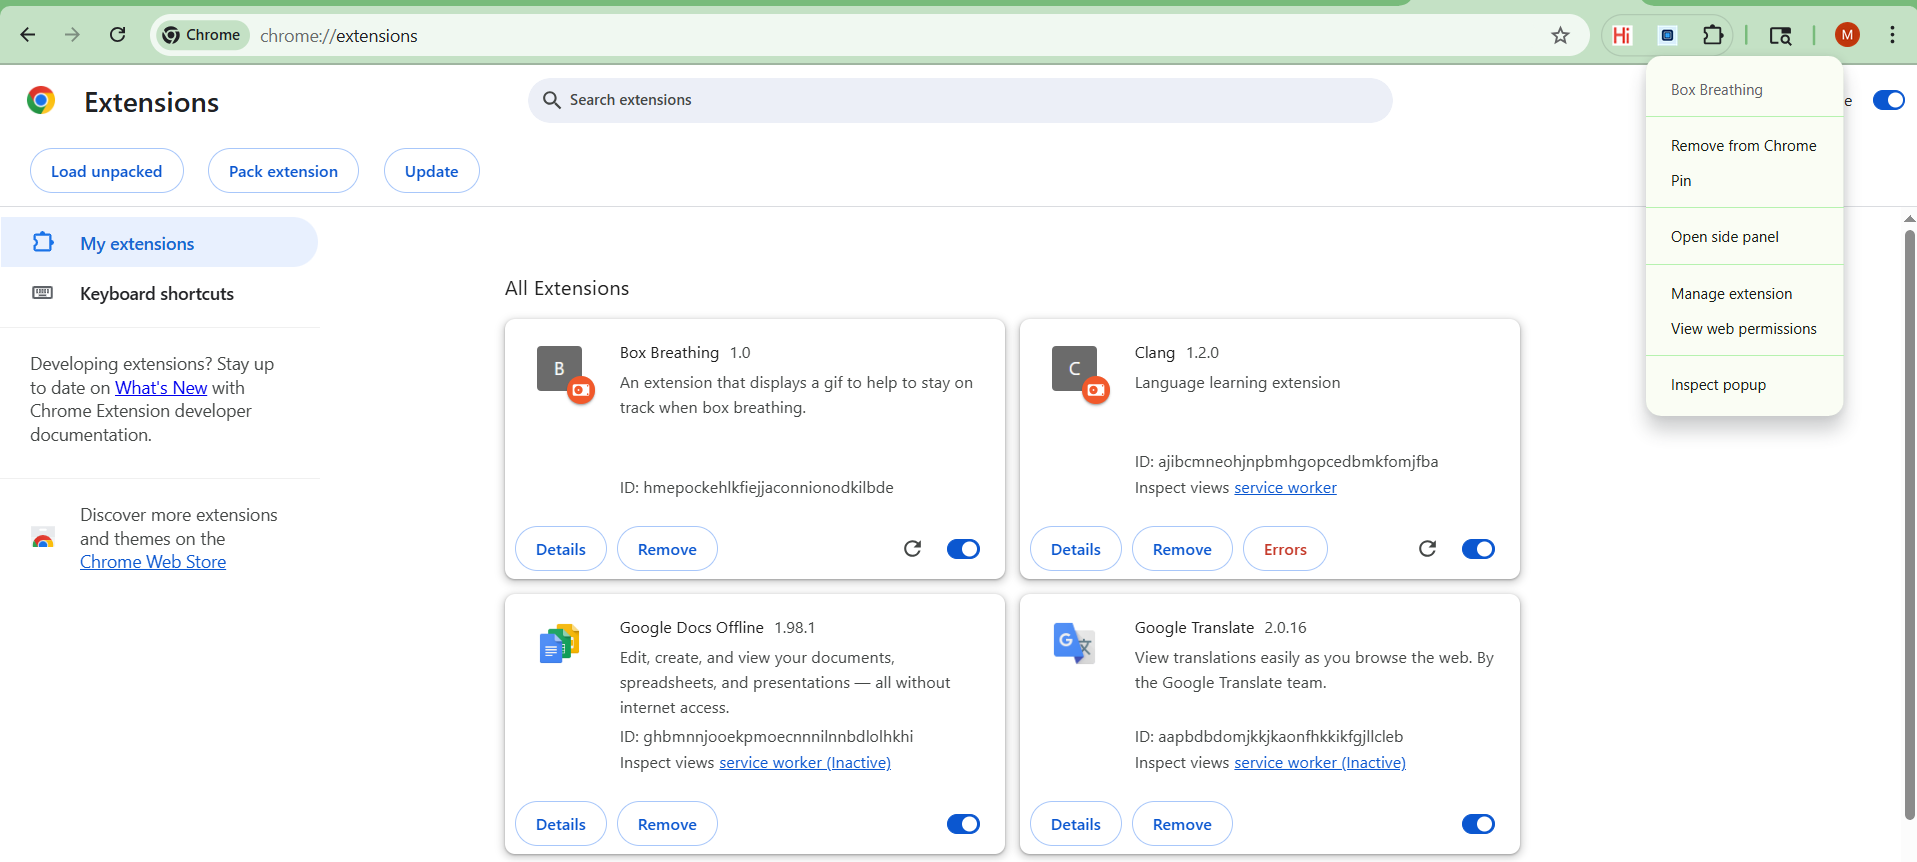Open the Chrome three-dot menu
Screen dimensions: 1917x862
point(1892,35)
